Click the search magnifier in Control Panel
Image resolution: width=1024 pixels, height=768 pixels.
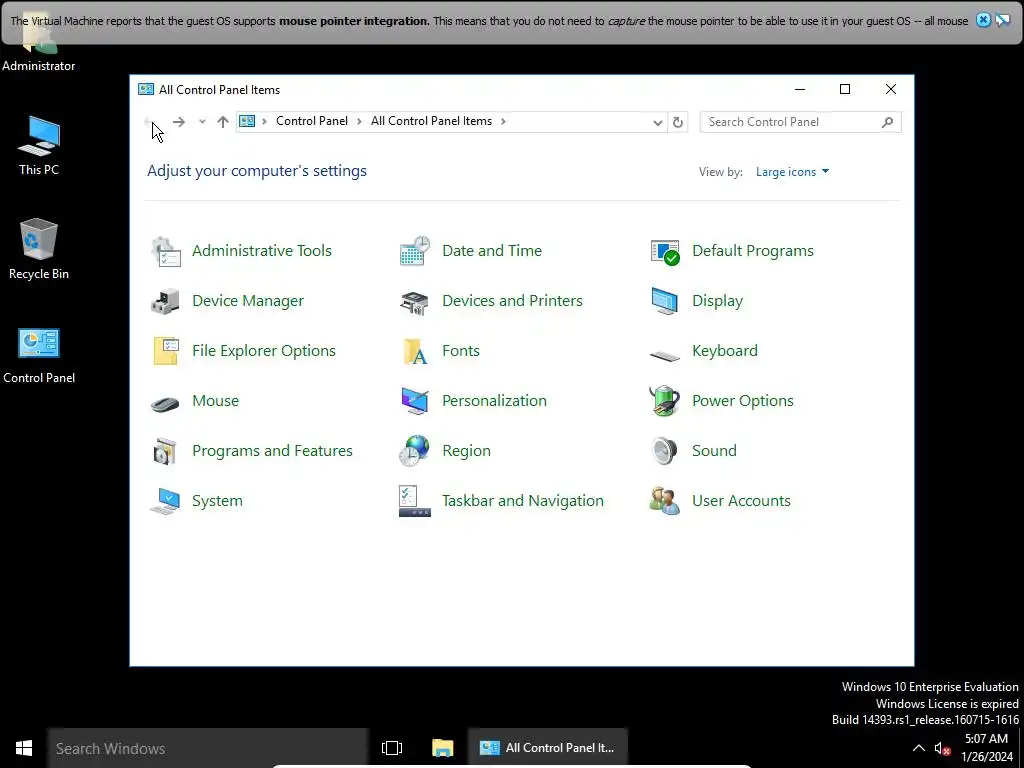[x=887, y=122]
